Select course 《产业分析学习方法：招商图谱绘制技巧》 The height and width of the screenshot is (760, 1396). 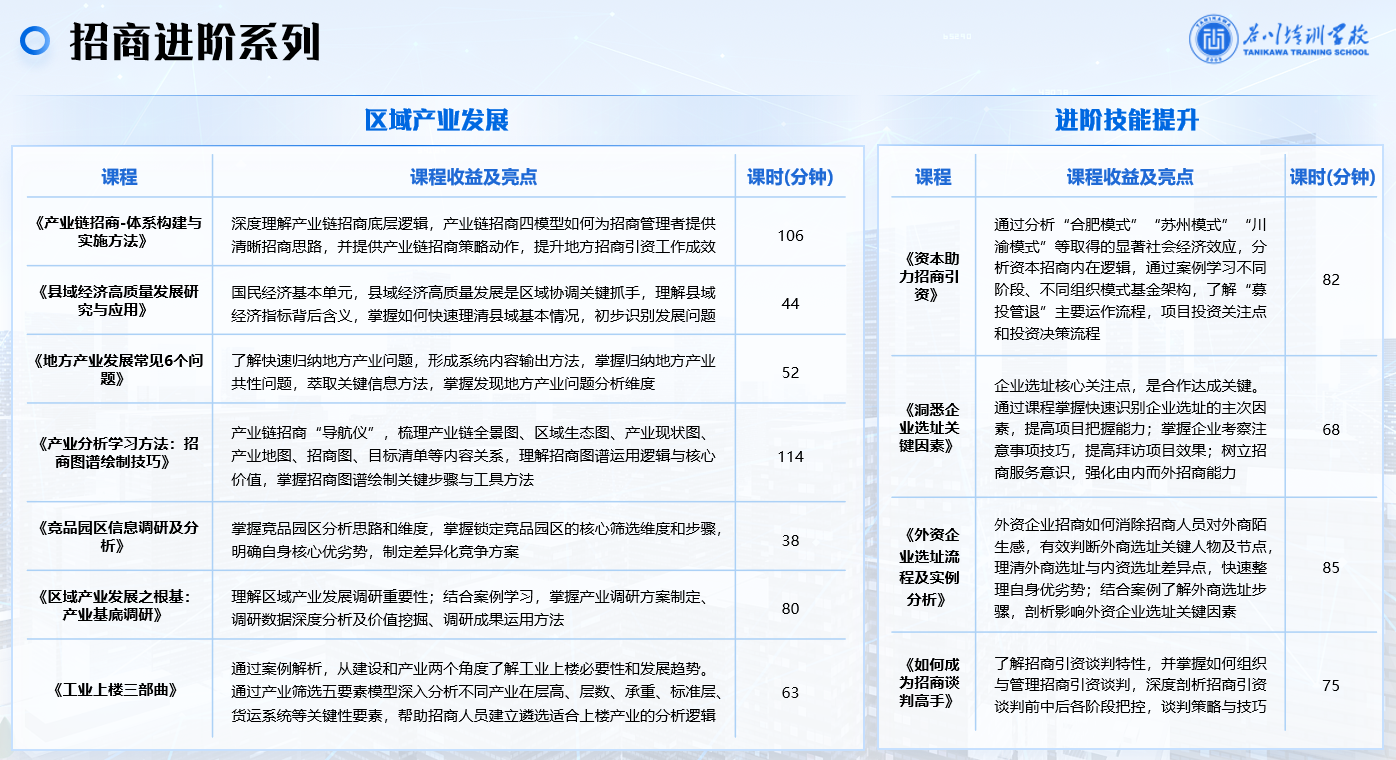118,452
